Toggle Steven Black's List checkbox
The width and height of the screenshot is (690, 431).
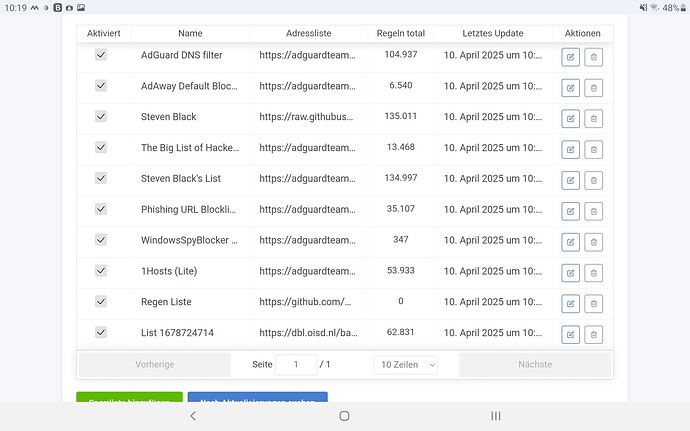coord(101,178)
